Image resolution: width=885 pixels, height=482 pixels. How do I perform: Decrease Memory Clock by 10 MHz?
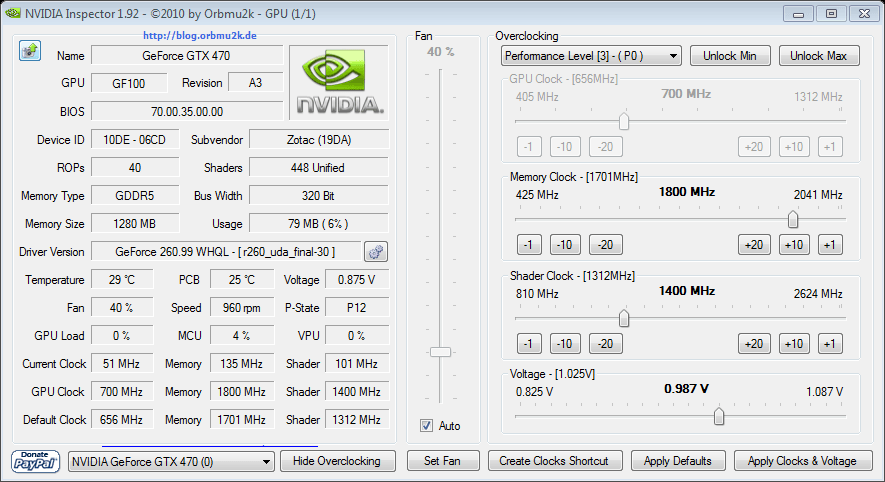point(565,245)
